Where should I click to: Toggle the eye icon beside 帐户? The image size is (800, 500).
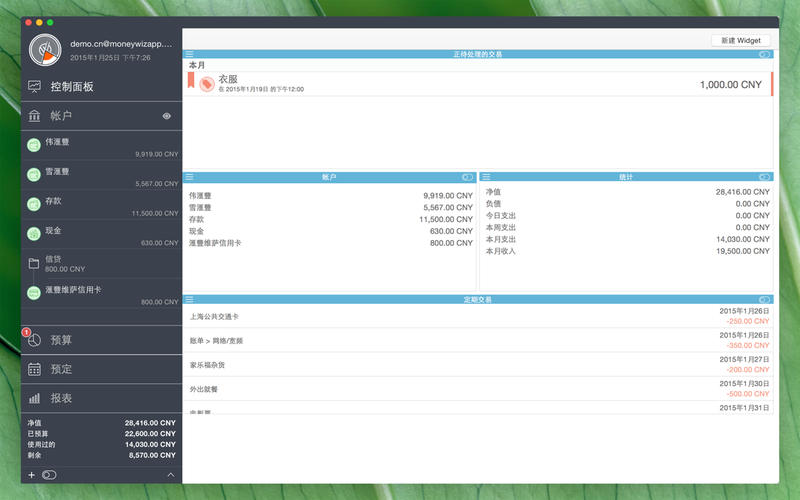pos(167,116)
